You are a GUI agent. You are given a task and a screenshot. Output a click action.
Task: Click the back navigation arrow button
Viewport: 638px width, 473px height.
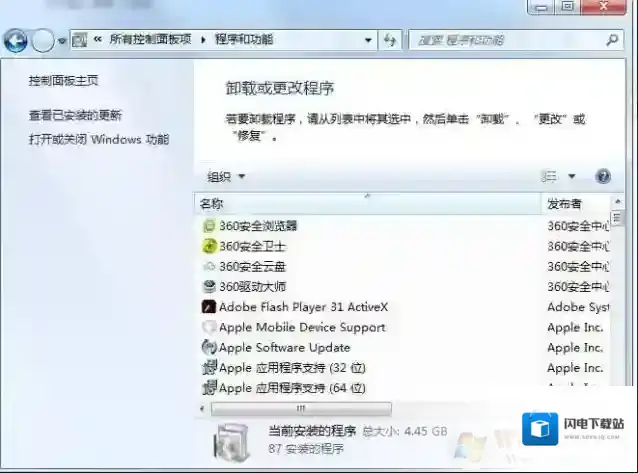pyautogui.click(x=16, y=40)
